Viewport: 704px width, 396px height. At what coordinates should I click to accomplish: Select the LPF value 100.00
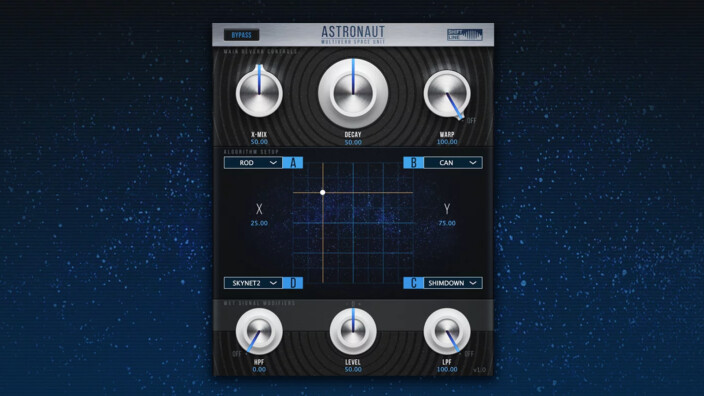pyautogui.click(x=447, y=370)
